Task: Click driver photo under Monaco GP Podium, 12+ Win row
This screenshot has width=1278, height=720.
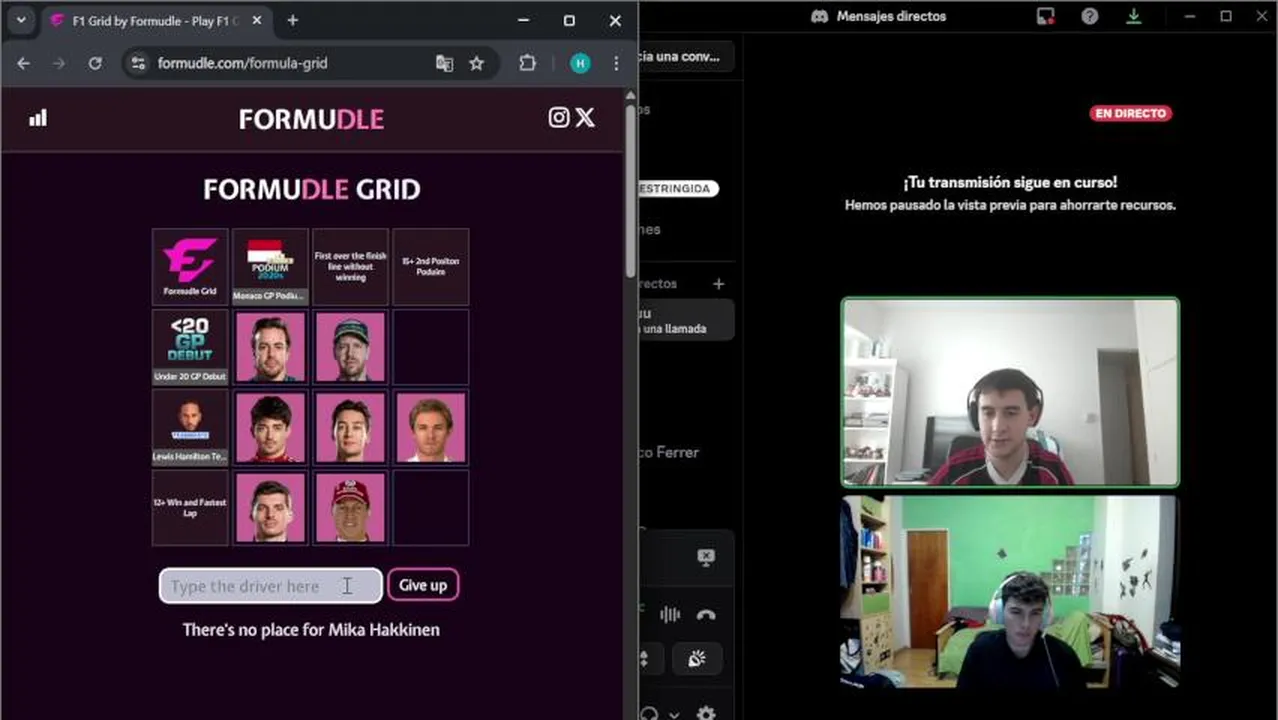Action: [270, 507]
